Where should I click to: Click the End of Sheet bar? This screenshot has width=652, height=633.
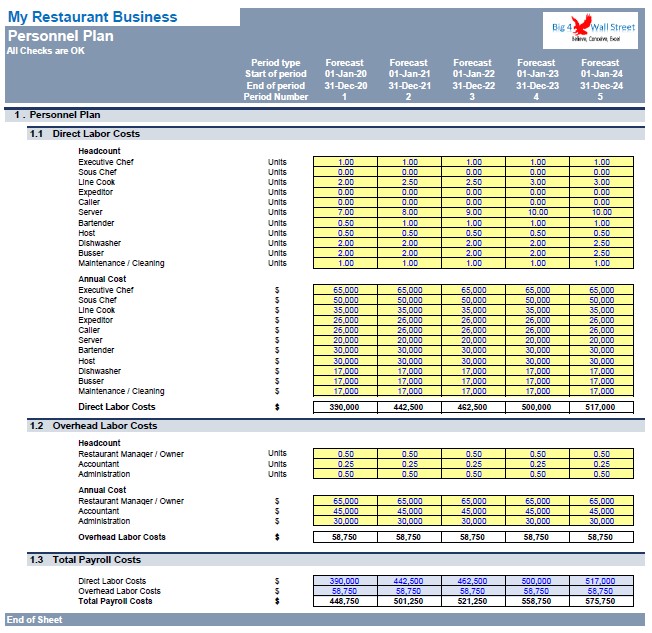click(325, 620)
